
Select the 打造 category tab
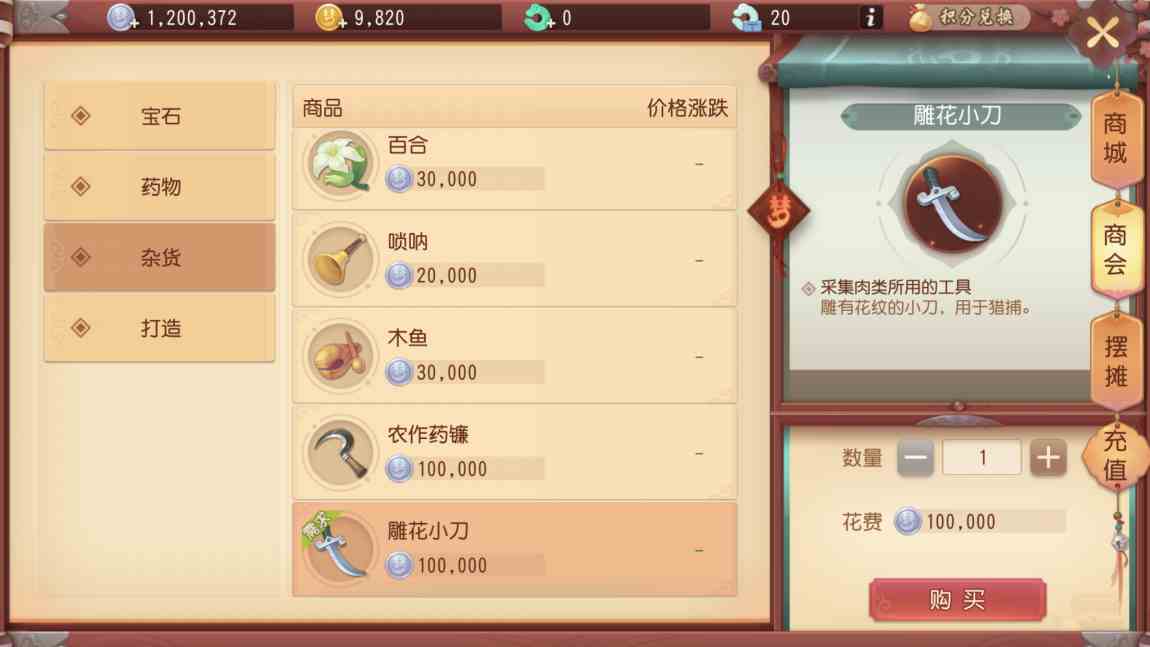click(159, 328)
